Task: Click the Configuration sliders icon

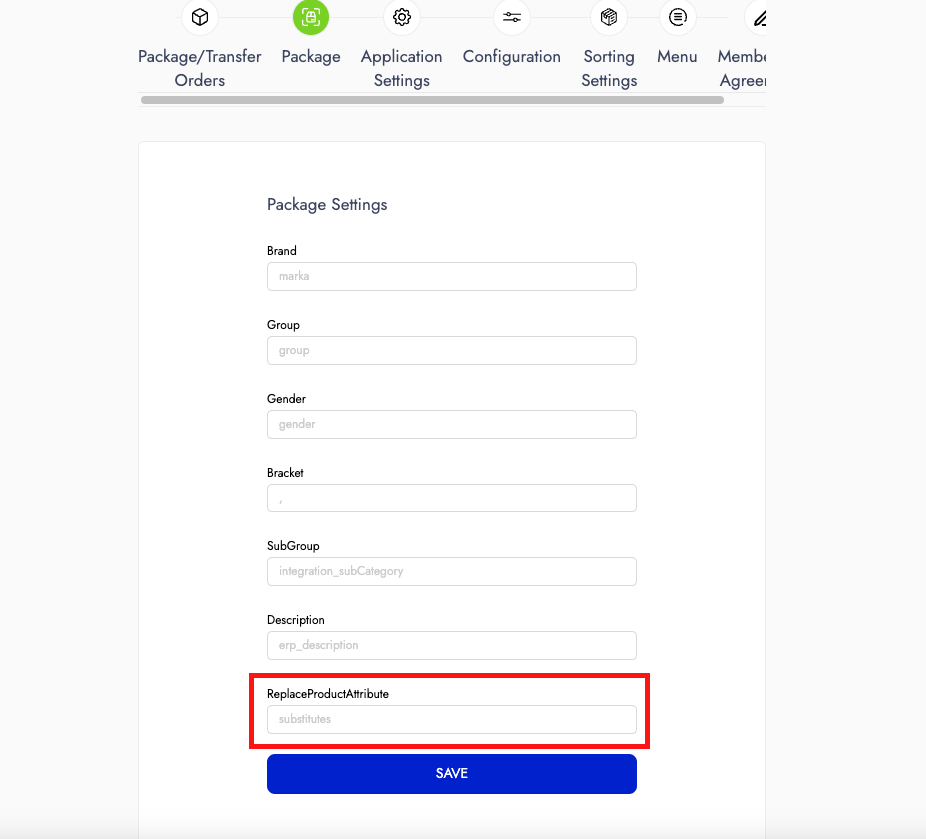Action: [512, 17]
